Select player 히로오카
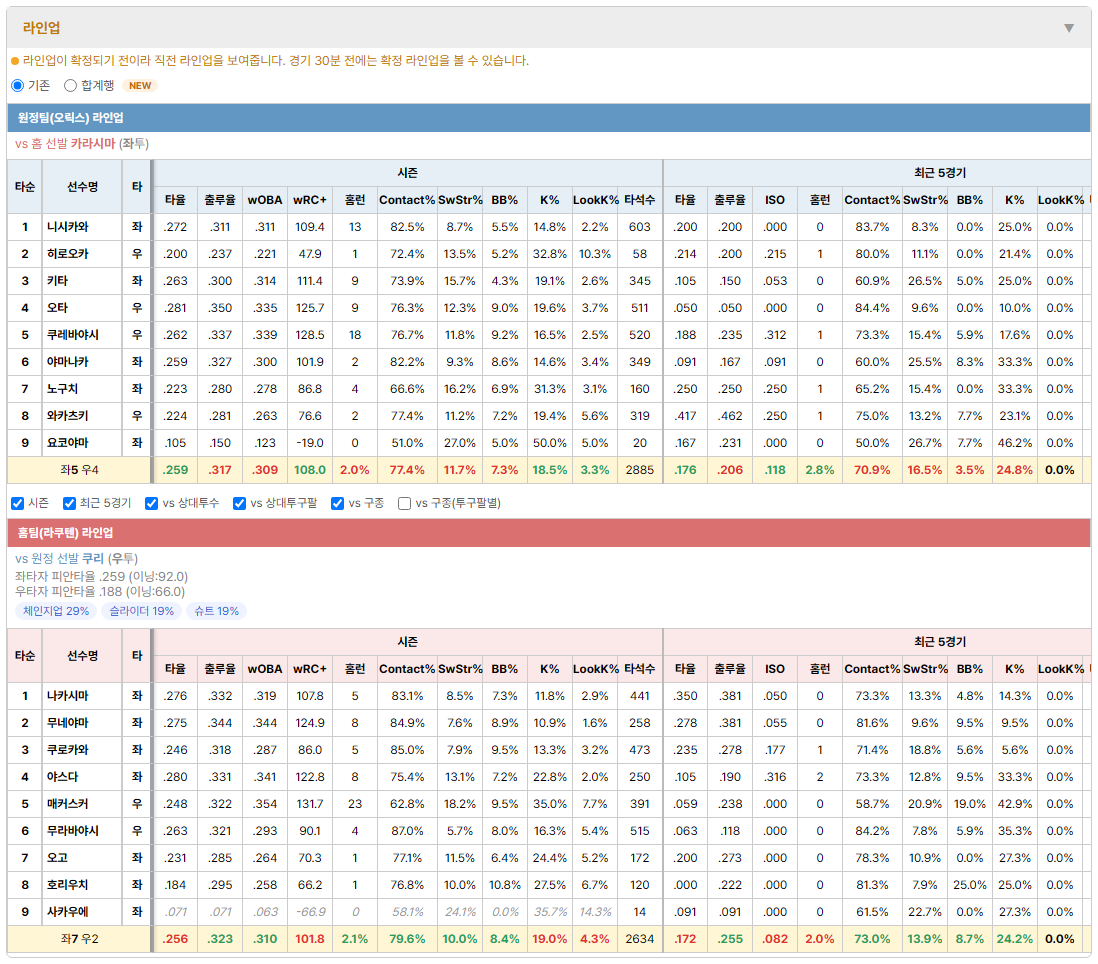The image size is (1098, 964). pyautogui.click(x=68, y=254)
